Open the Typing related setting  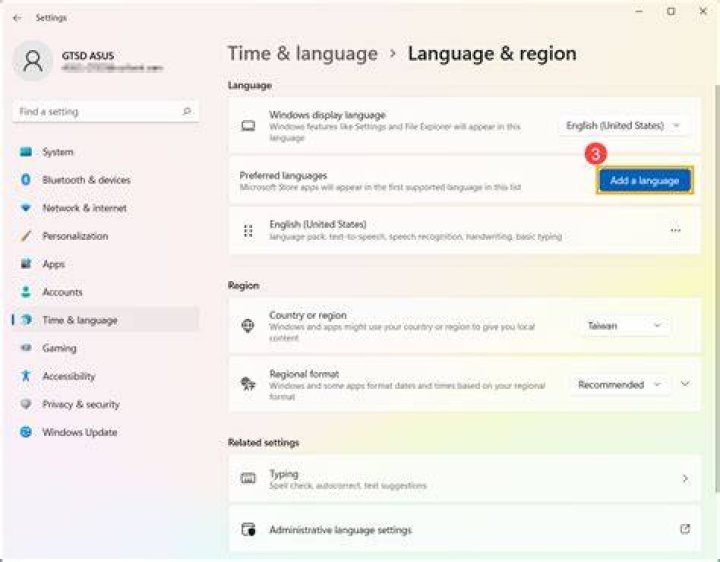pyautogui.click(x=464, y=478)
